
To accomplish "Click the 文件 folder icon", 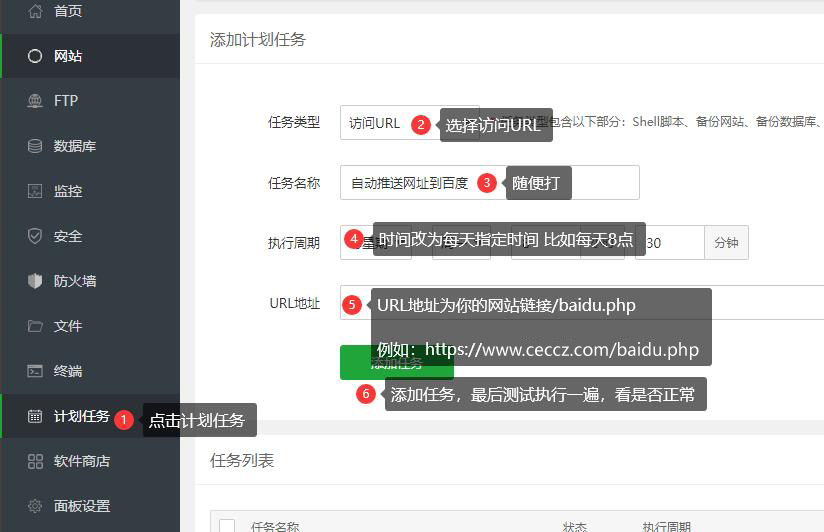I will click(35, 326).
